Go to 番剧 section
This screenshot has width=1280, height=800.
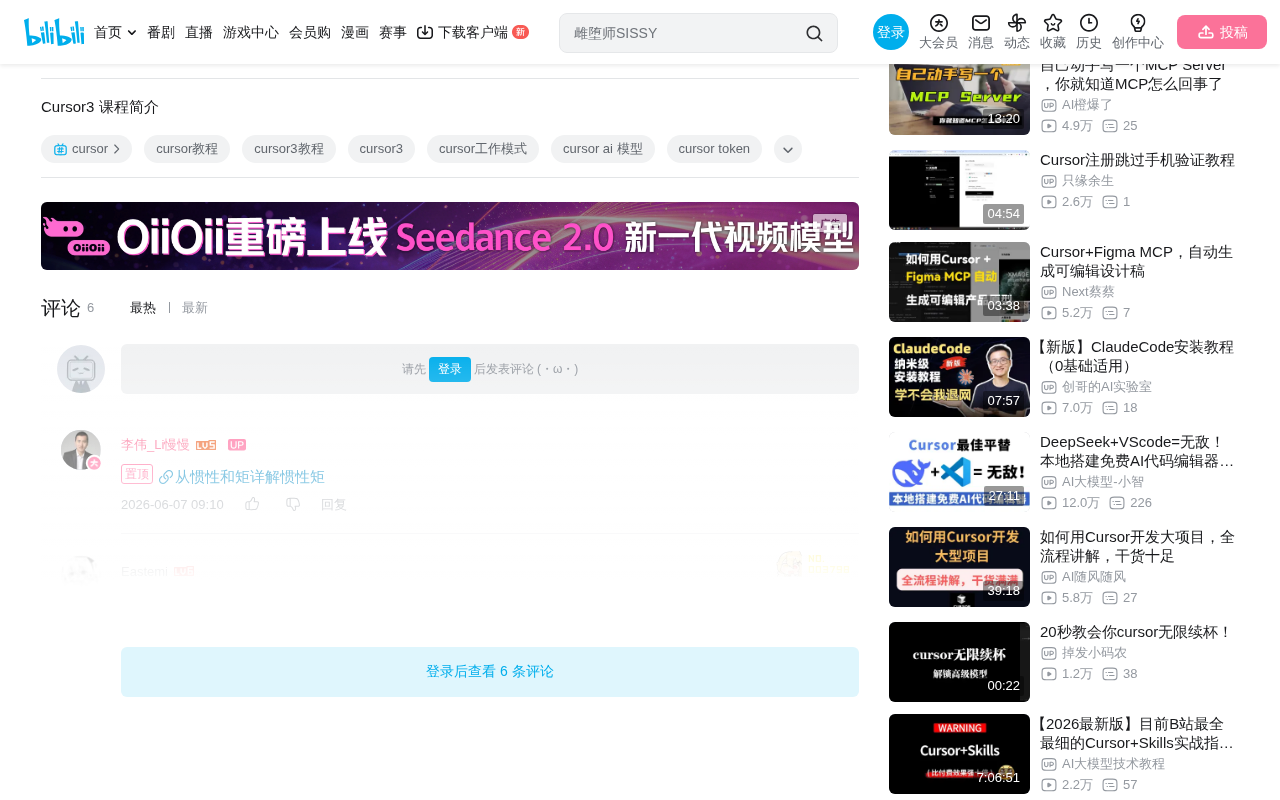coord(161,33)
